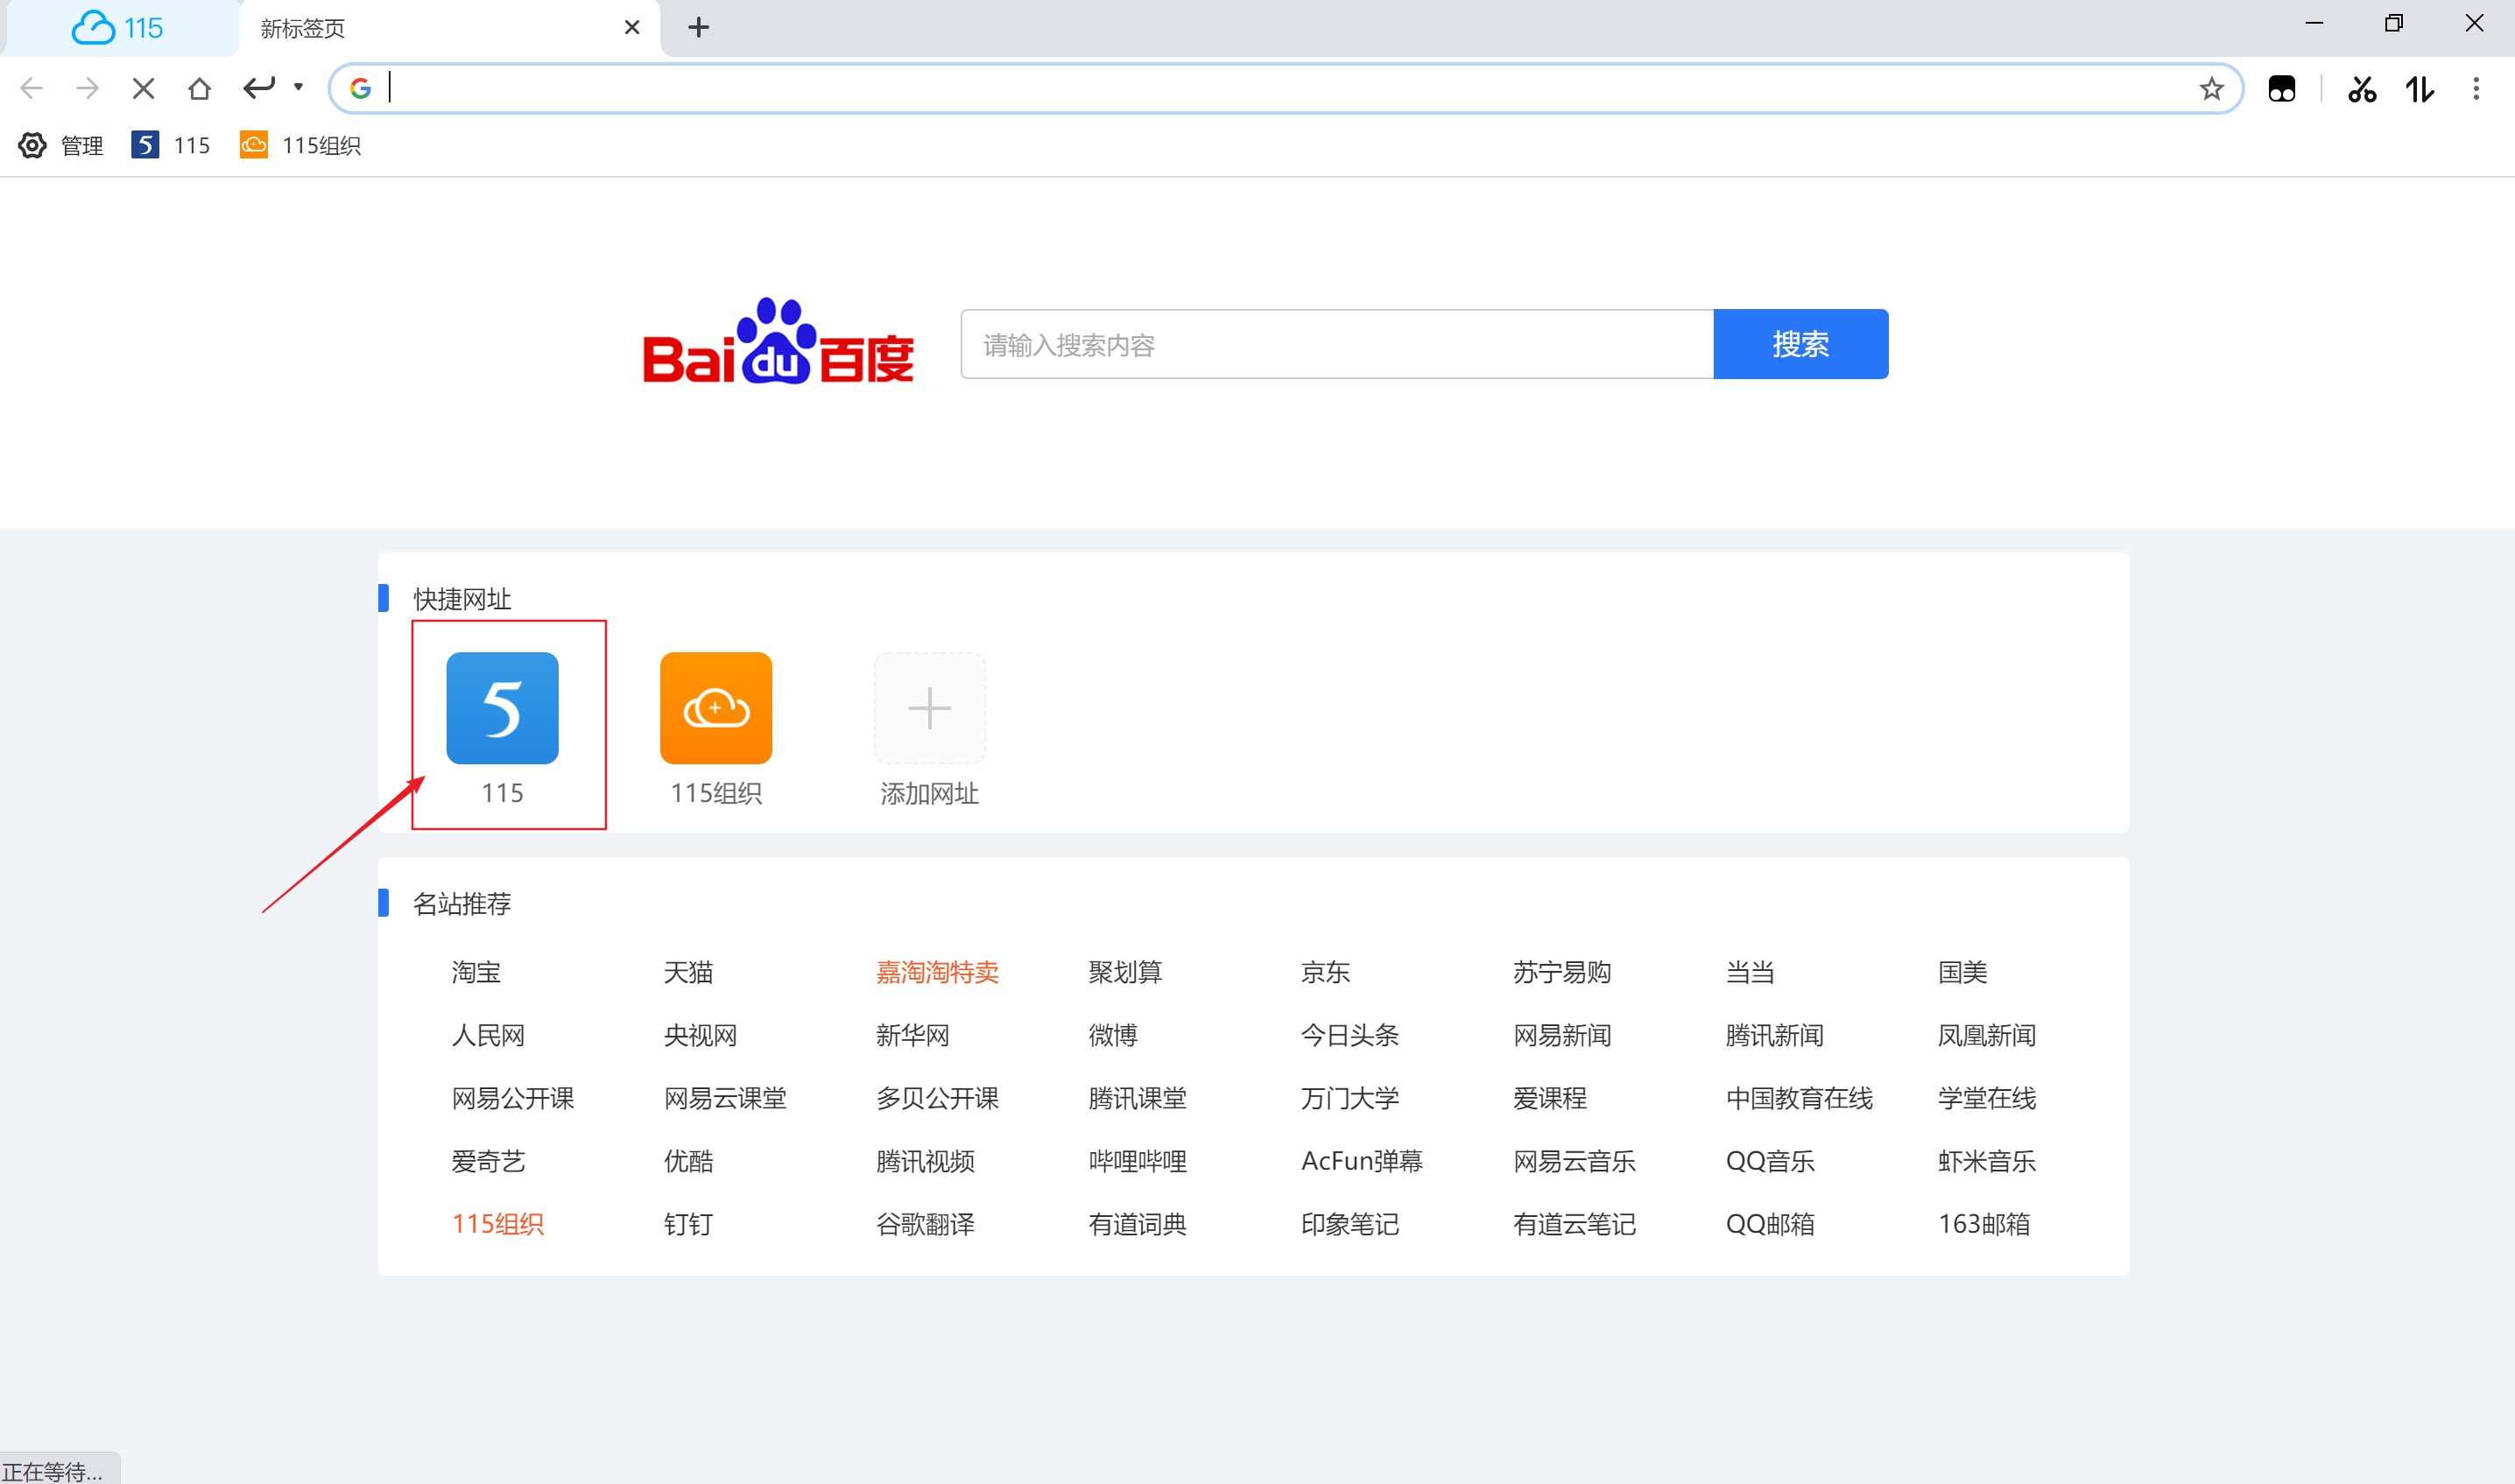This screenshot has width=2515, height=1484.
Task: Click the undo closed tab arrow icon
Action: pos(259,88)
